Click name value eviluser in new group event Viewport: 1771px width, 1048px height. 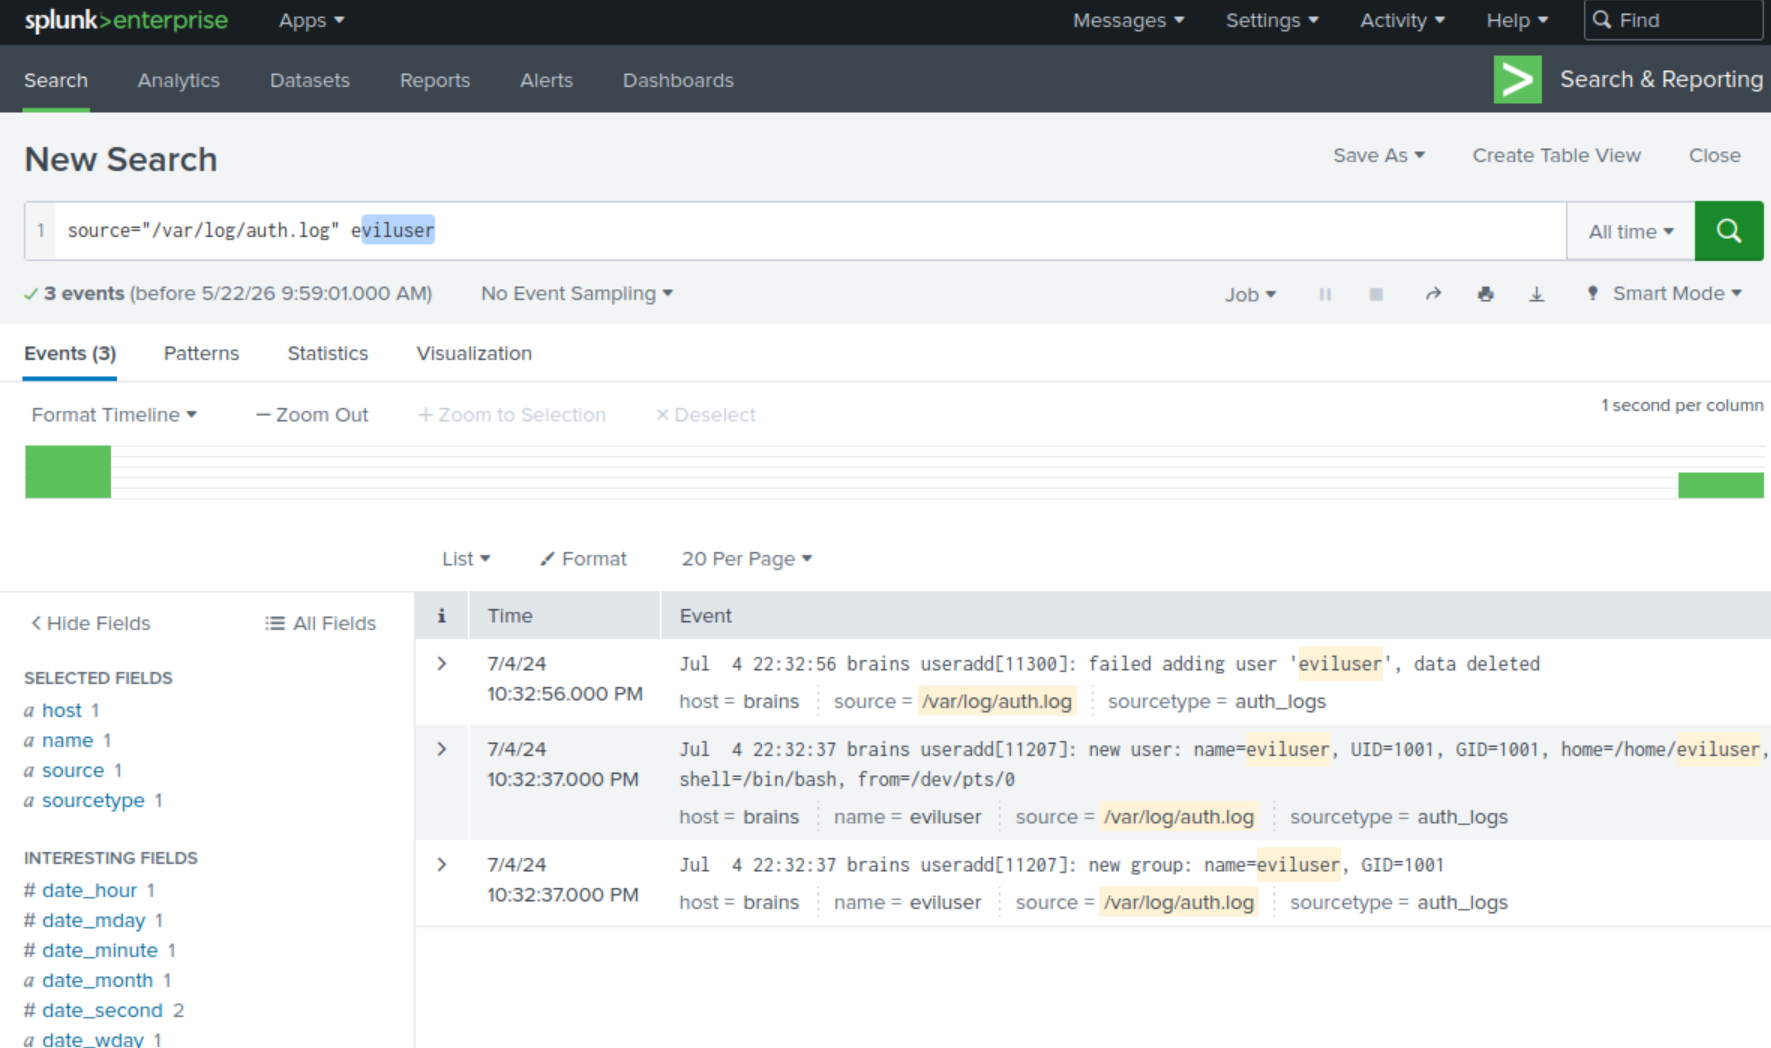coord(945,902)
